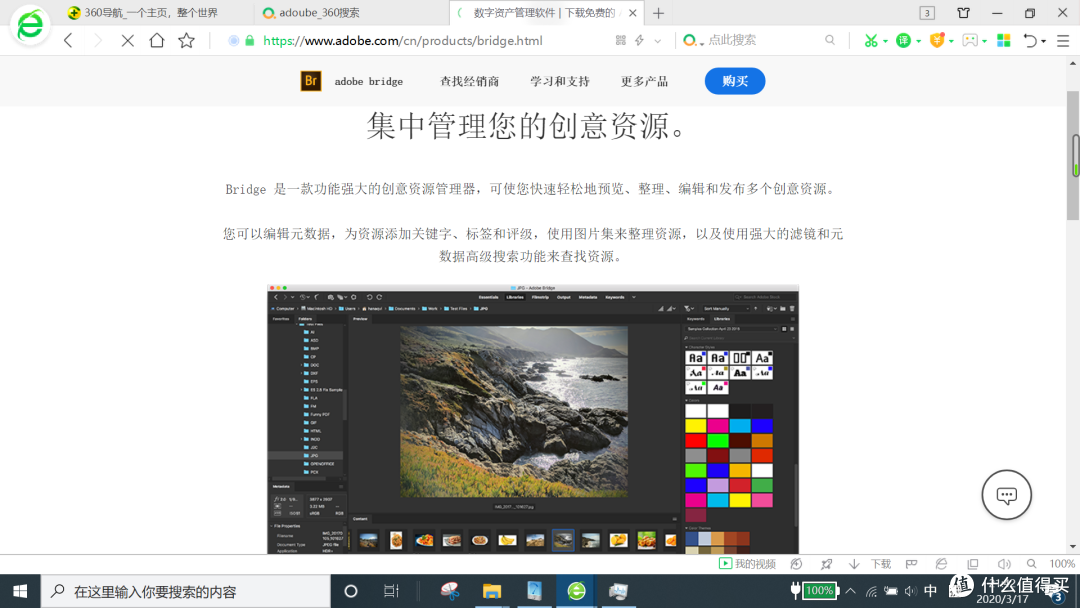Expand the search engine selector arrow
Image resolution: width=1080 pixels, height=608 pixels.
(702, 43)
